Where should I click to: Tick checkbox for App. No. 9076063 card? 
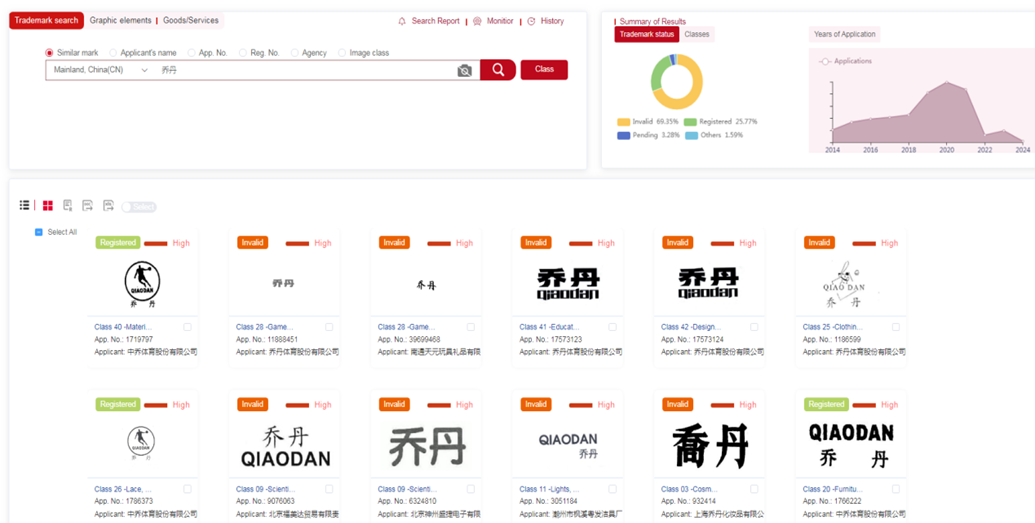click(x=329, y=489)
